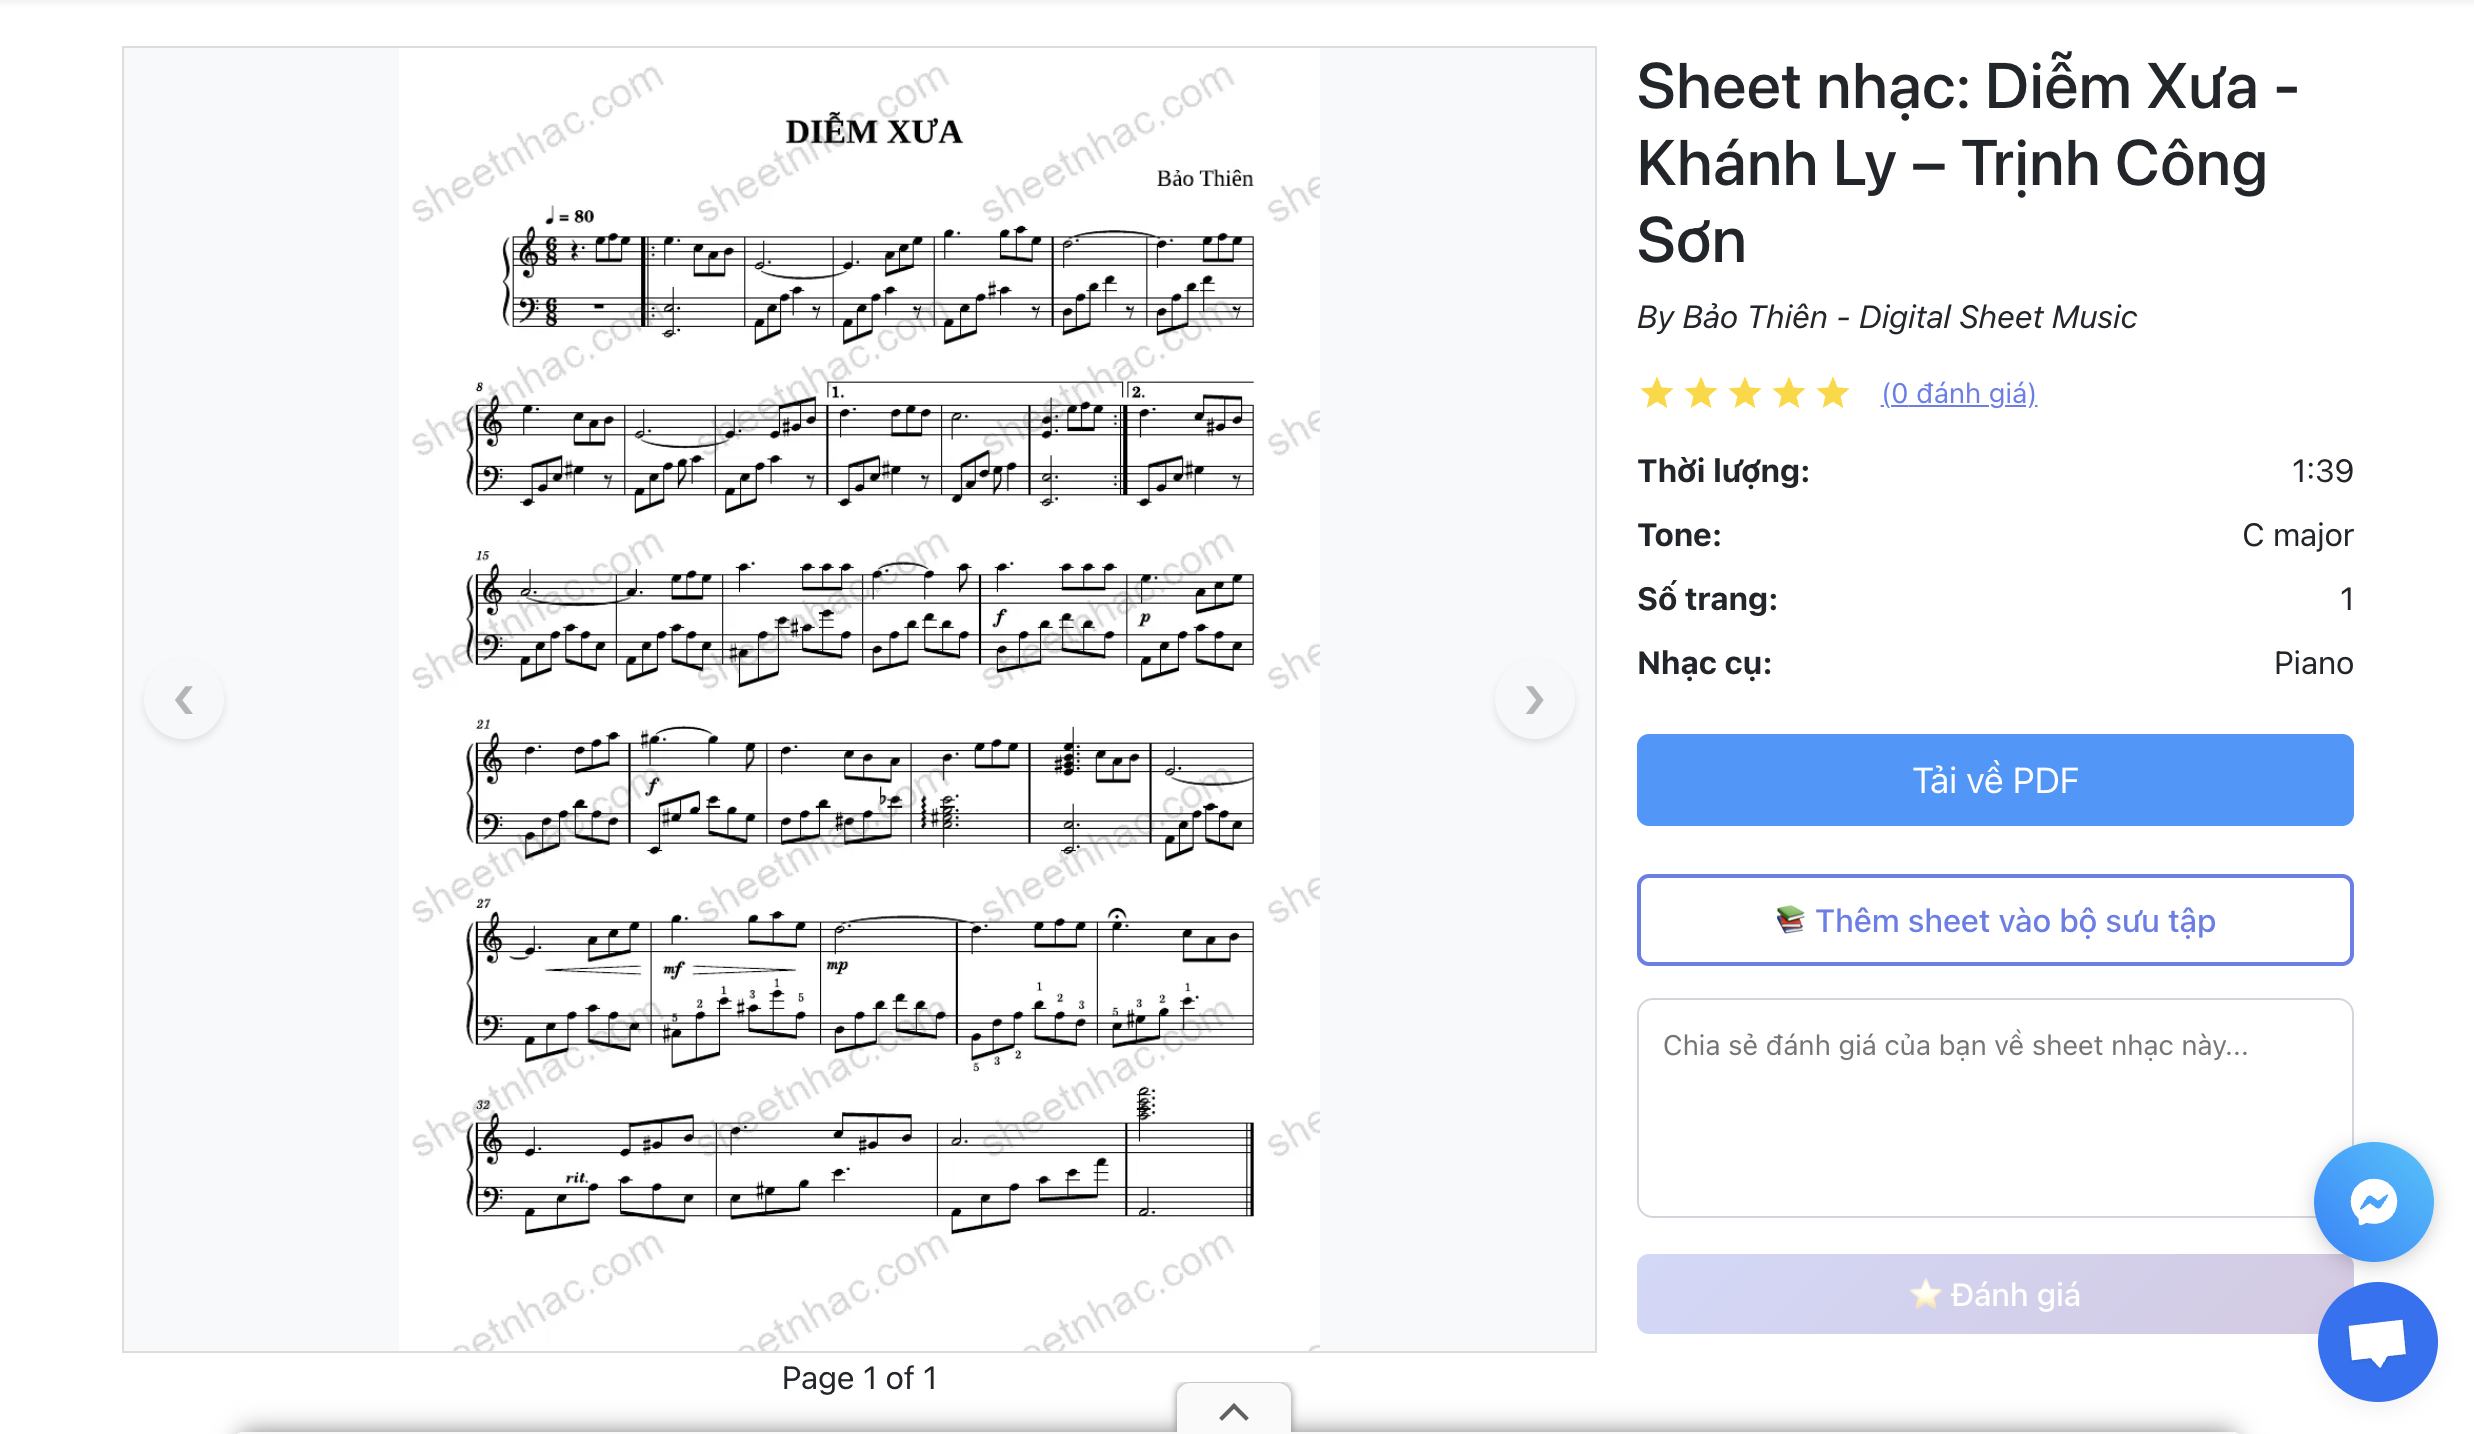Image resolution: width=2474 pixels, height=1434 pixels.
Task: Download the sheet via Tải về PDF
Action: coord(1994,779)
